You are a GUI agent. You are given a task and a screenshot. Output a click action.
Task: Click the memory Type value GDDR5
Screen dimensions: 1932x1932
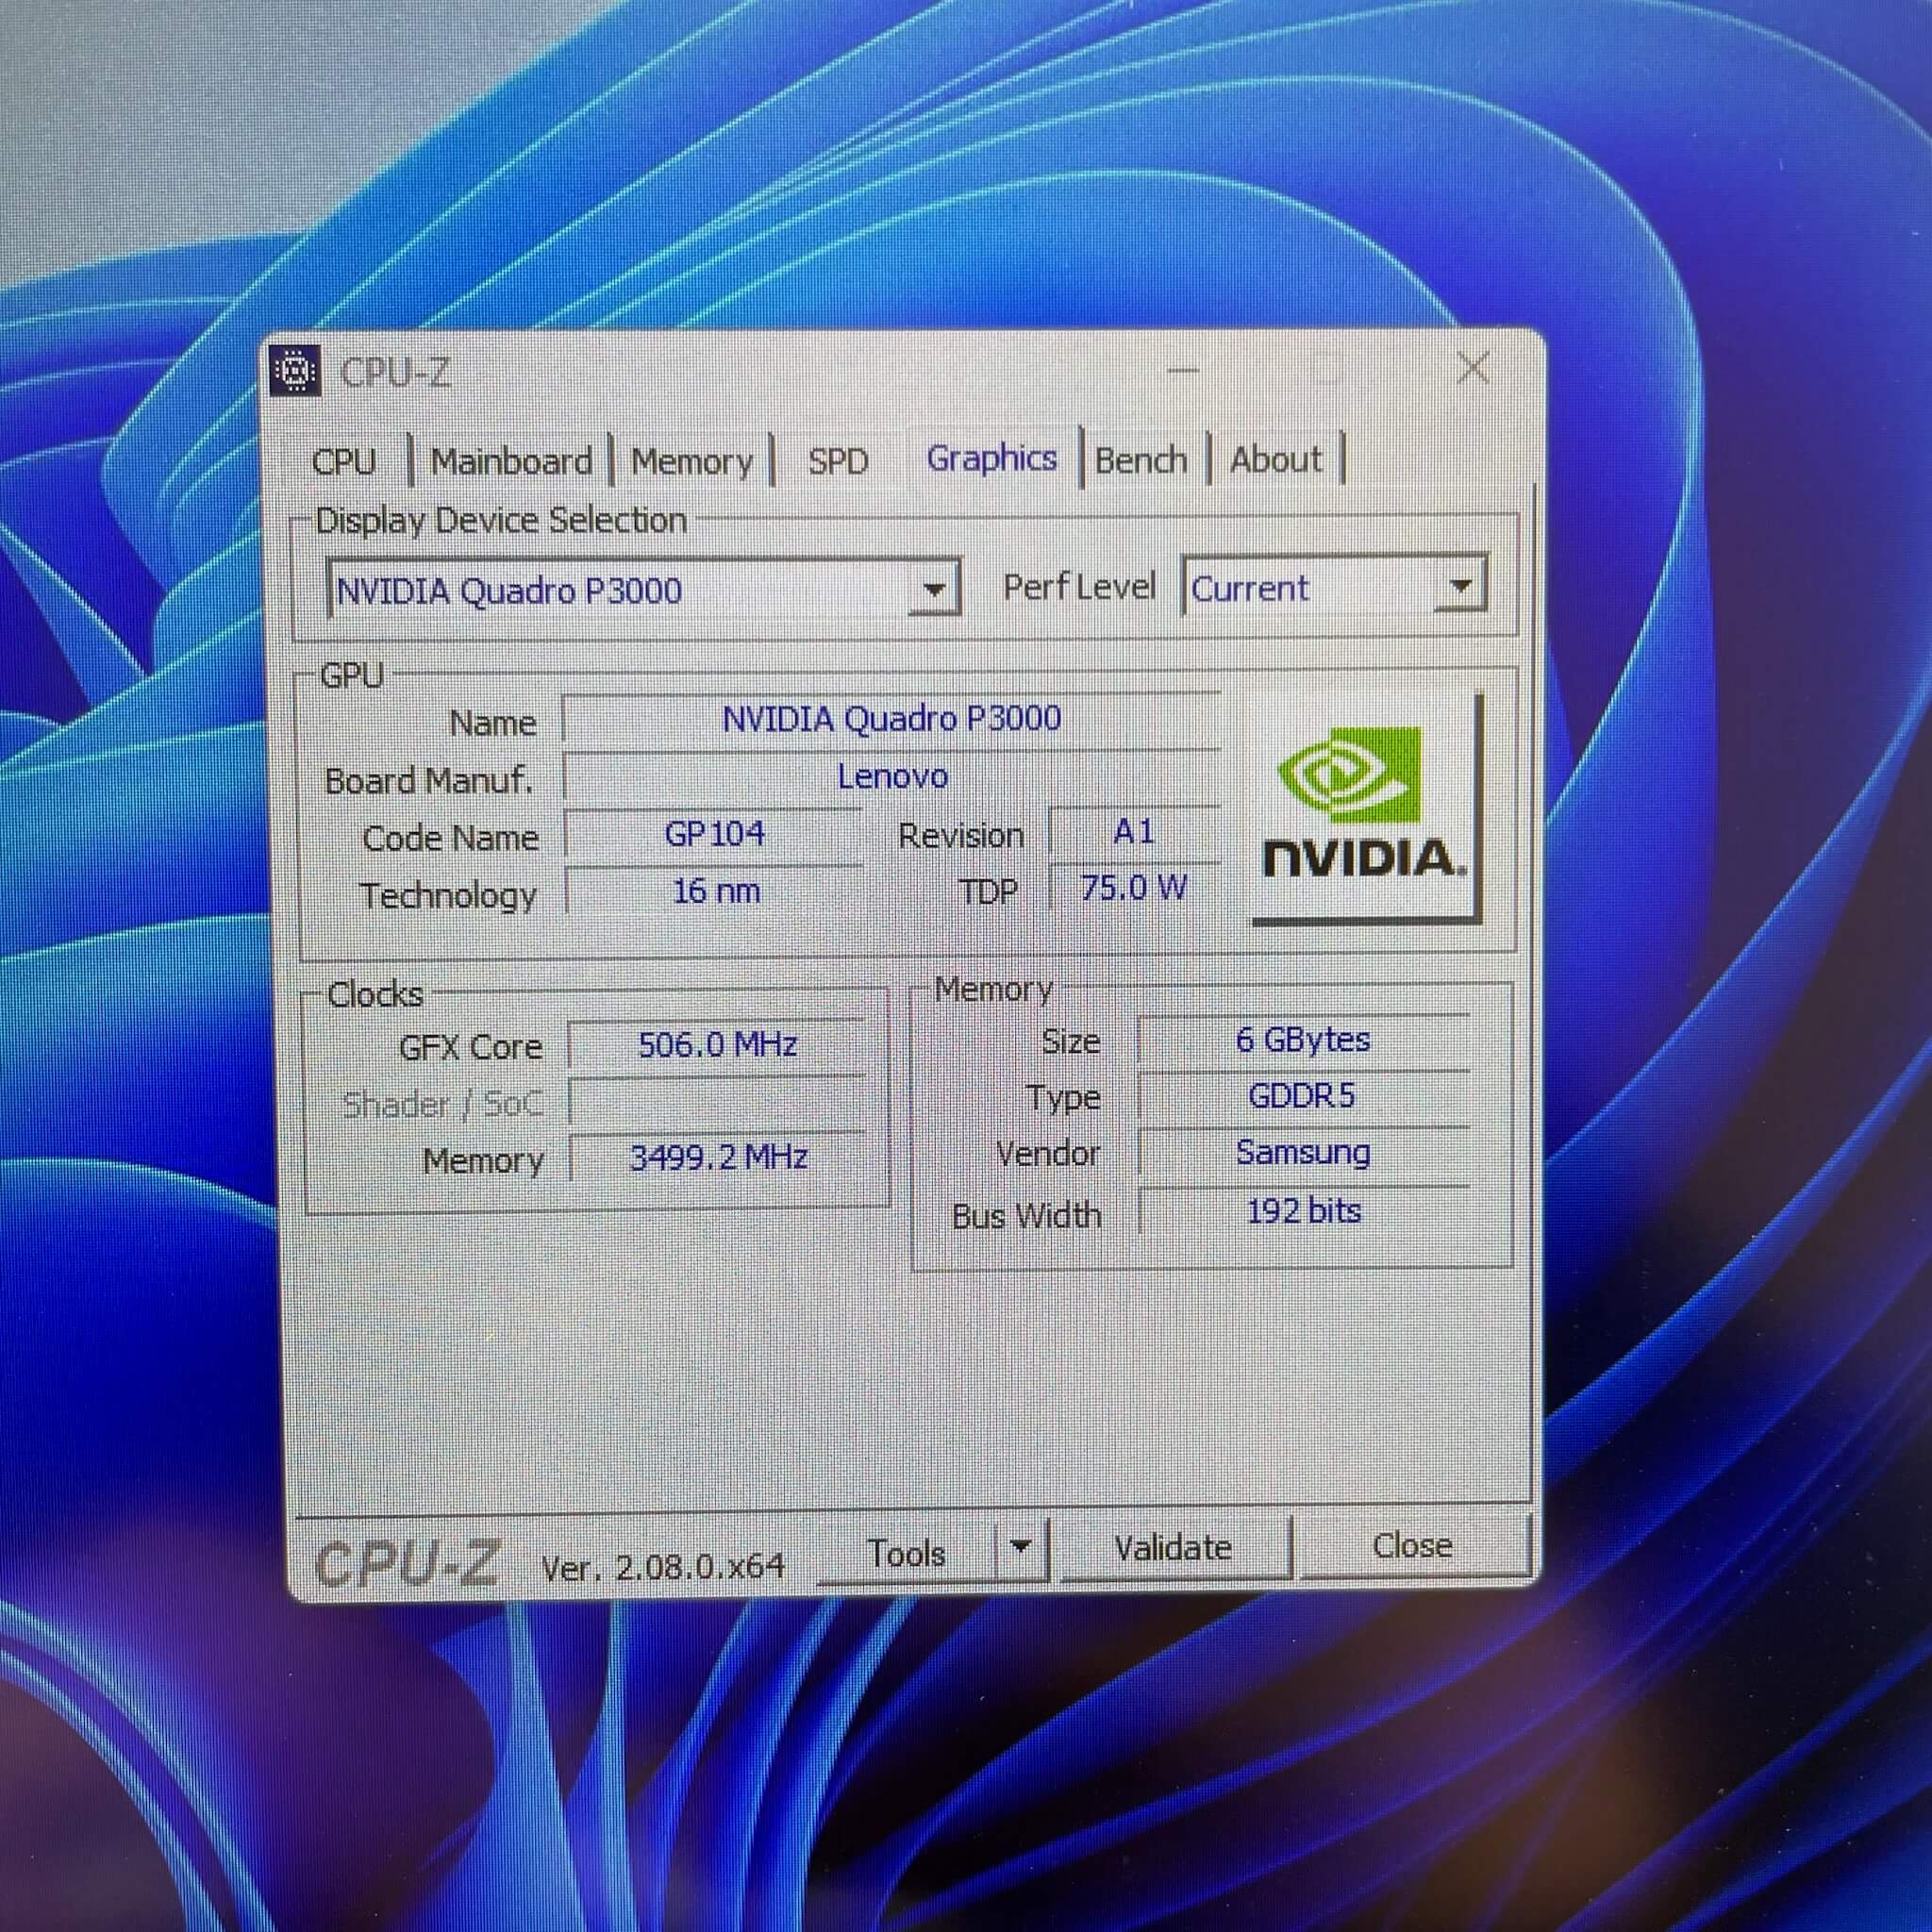pos(1303,1097)
